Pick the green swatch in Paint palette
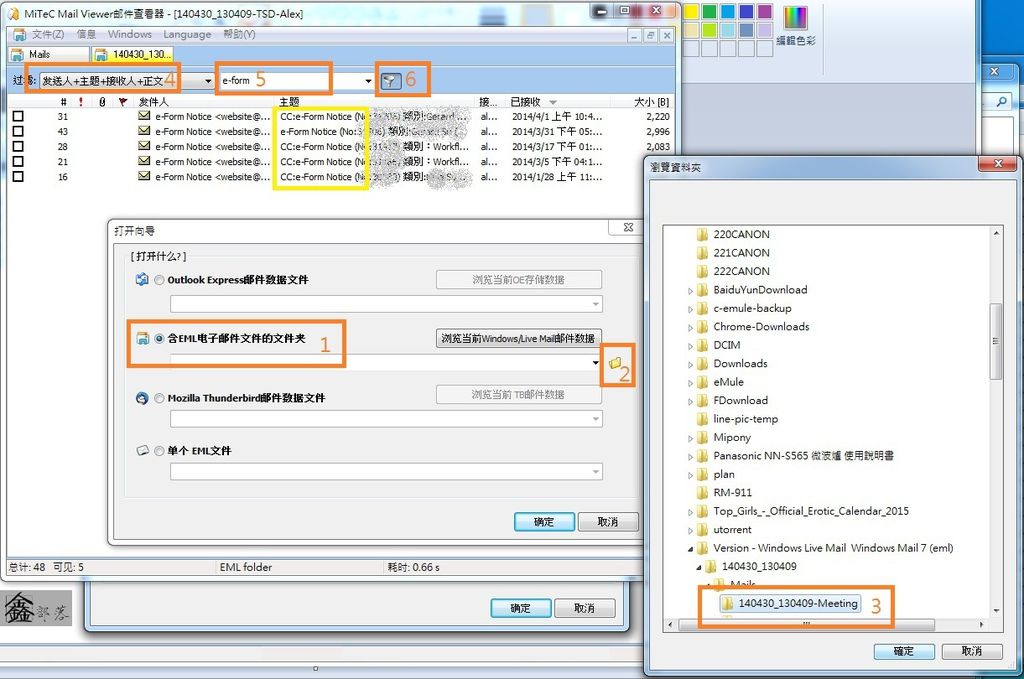The width and height of the screenshot is (1024, 679). pyautogui.click(x=709, y=11)
